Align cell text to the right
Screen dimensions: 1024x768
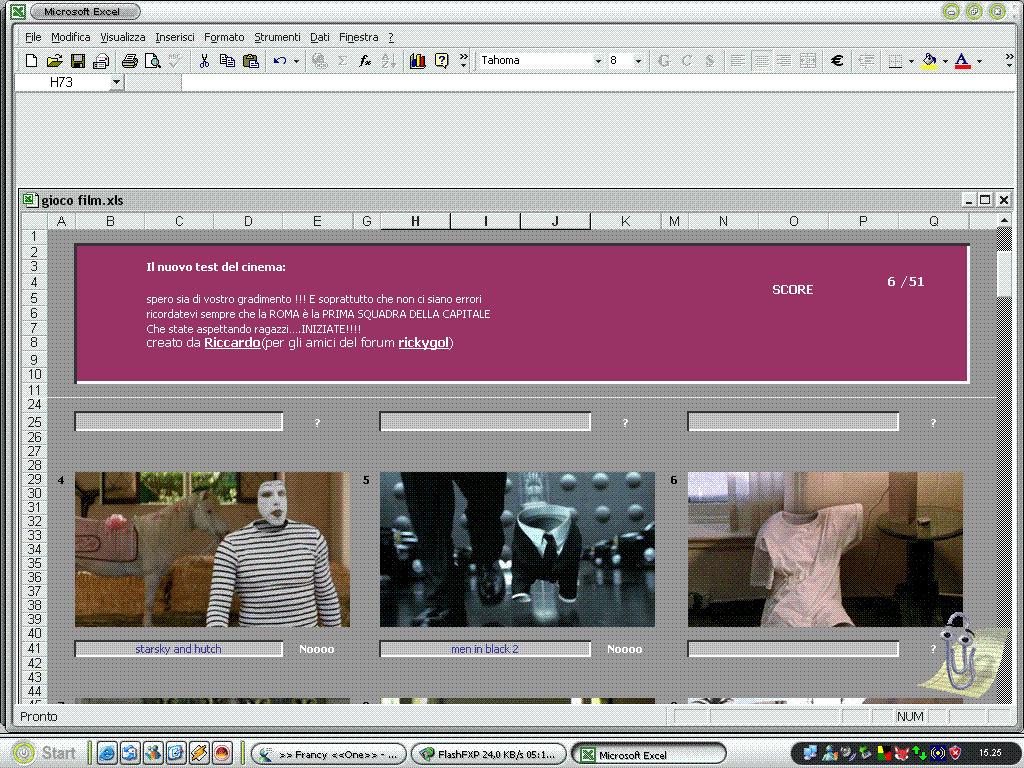[784, 61]
